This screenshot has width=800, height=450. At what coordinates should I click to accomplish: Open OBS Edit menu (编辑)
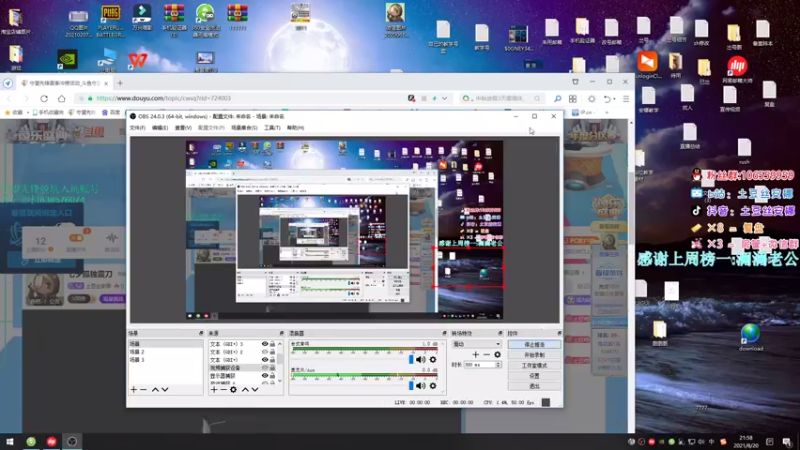[x=160, y=128]
